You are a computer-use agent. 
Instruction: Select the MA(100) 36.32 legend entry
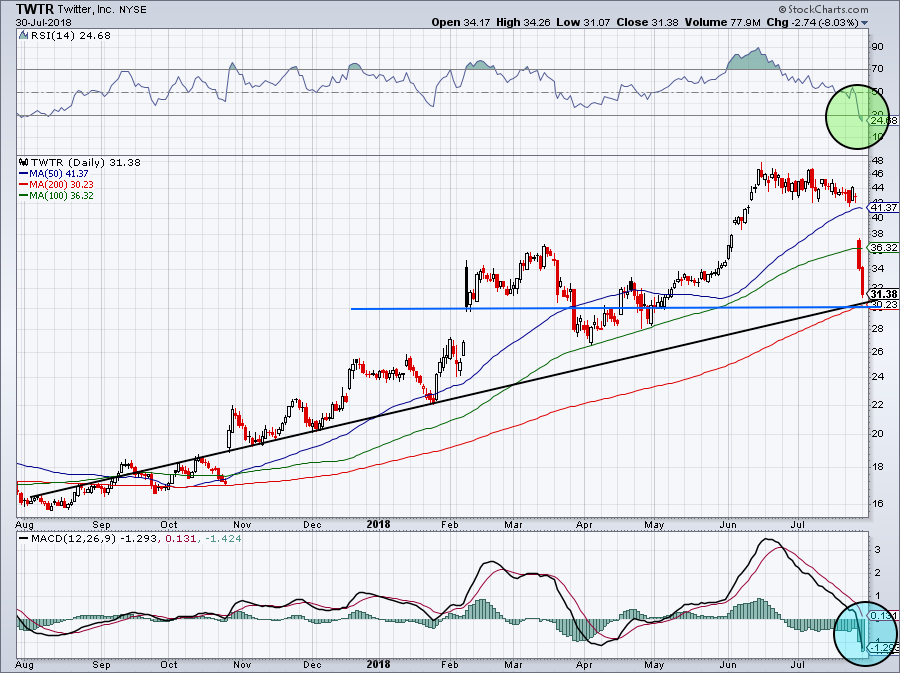[x=56, y=196]
